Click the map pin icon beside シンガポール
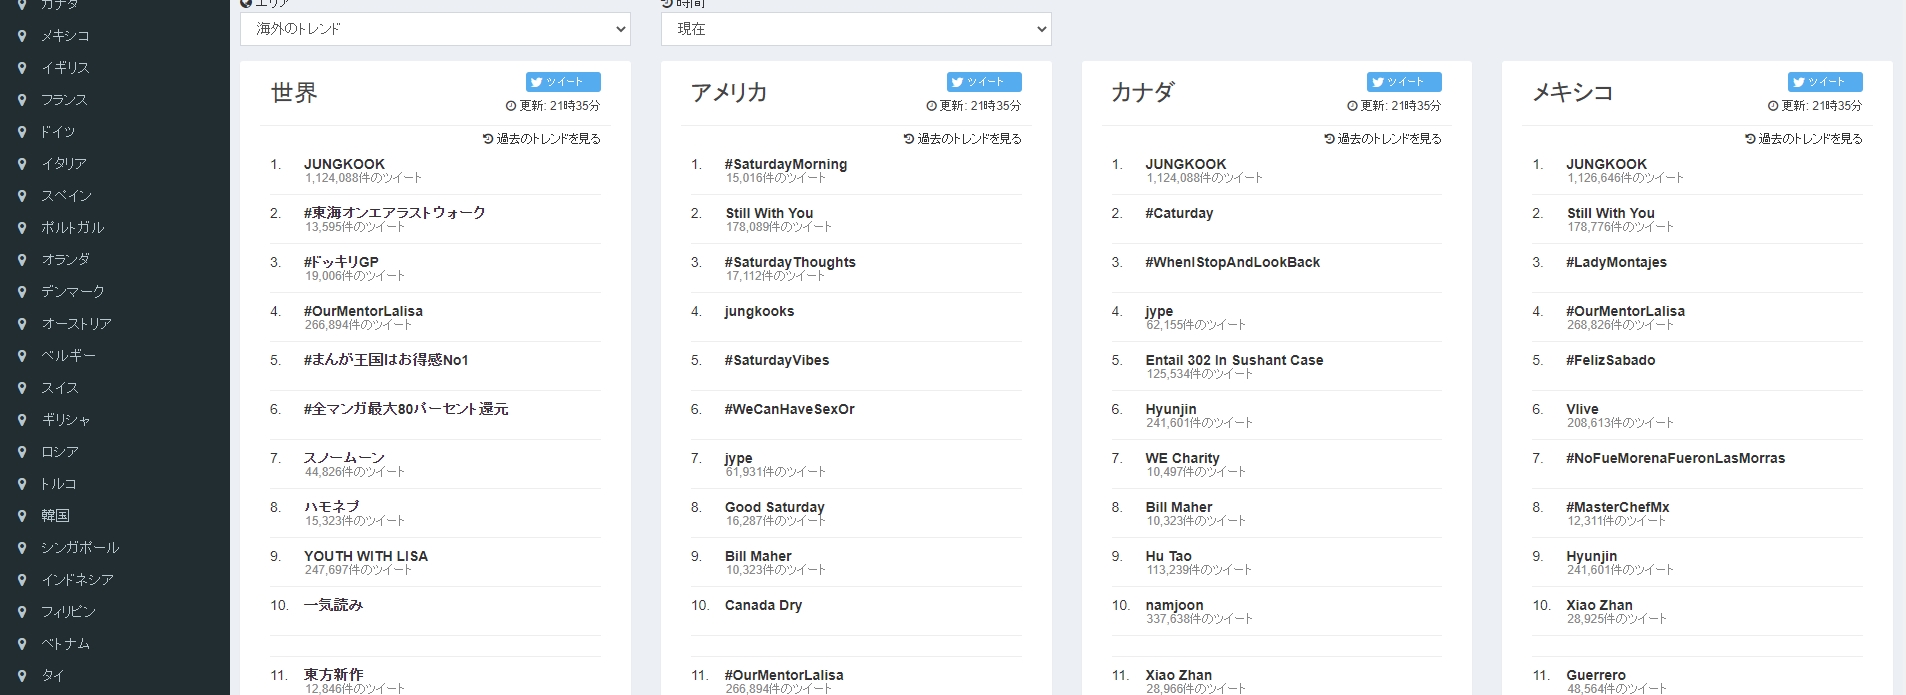Image resolution: width=1906 pixels, height=695 pixels. click(x=22, y=548)
